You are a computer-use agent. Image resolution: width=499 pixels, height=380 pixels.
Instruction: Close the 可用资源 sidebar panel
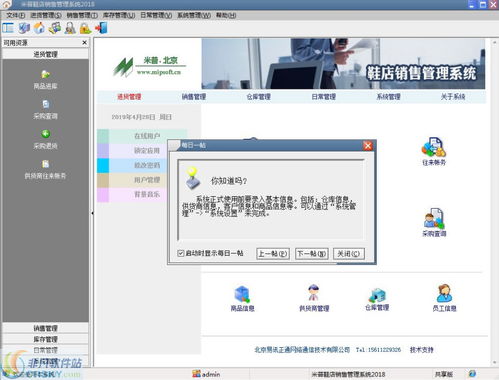(x=84, y=43)
